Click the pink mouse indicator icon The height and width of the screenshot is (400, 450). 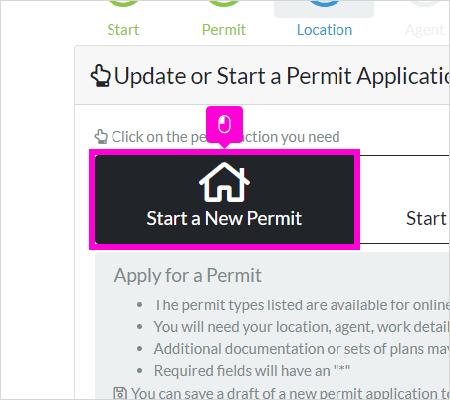point(224,124)
